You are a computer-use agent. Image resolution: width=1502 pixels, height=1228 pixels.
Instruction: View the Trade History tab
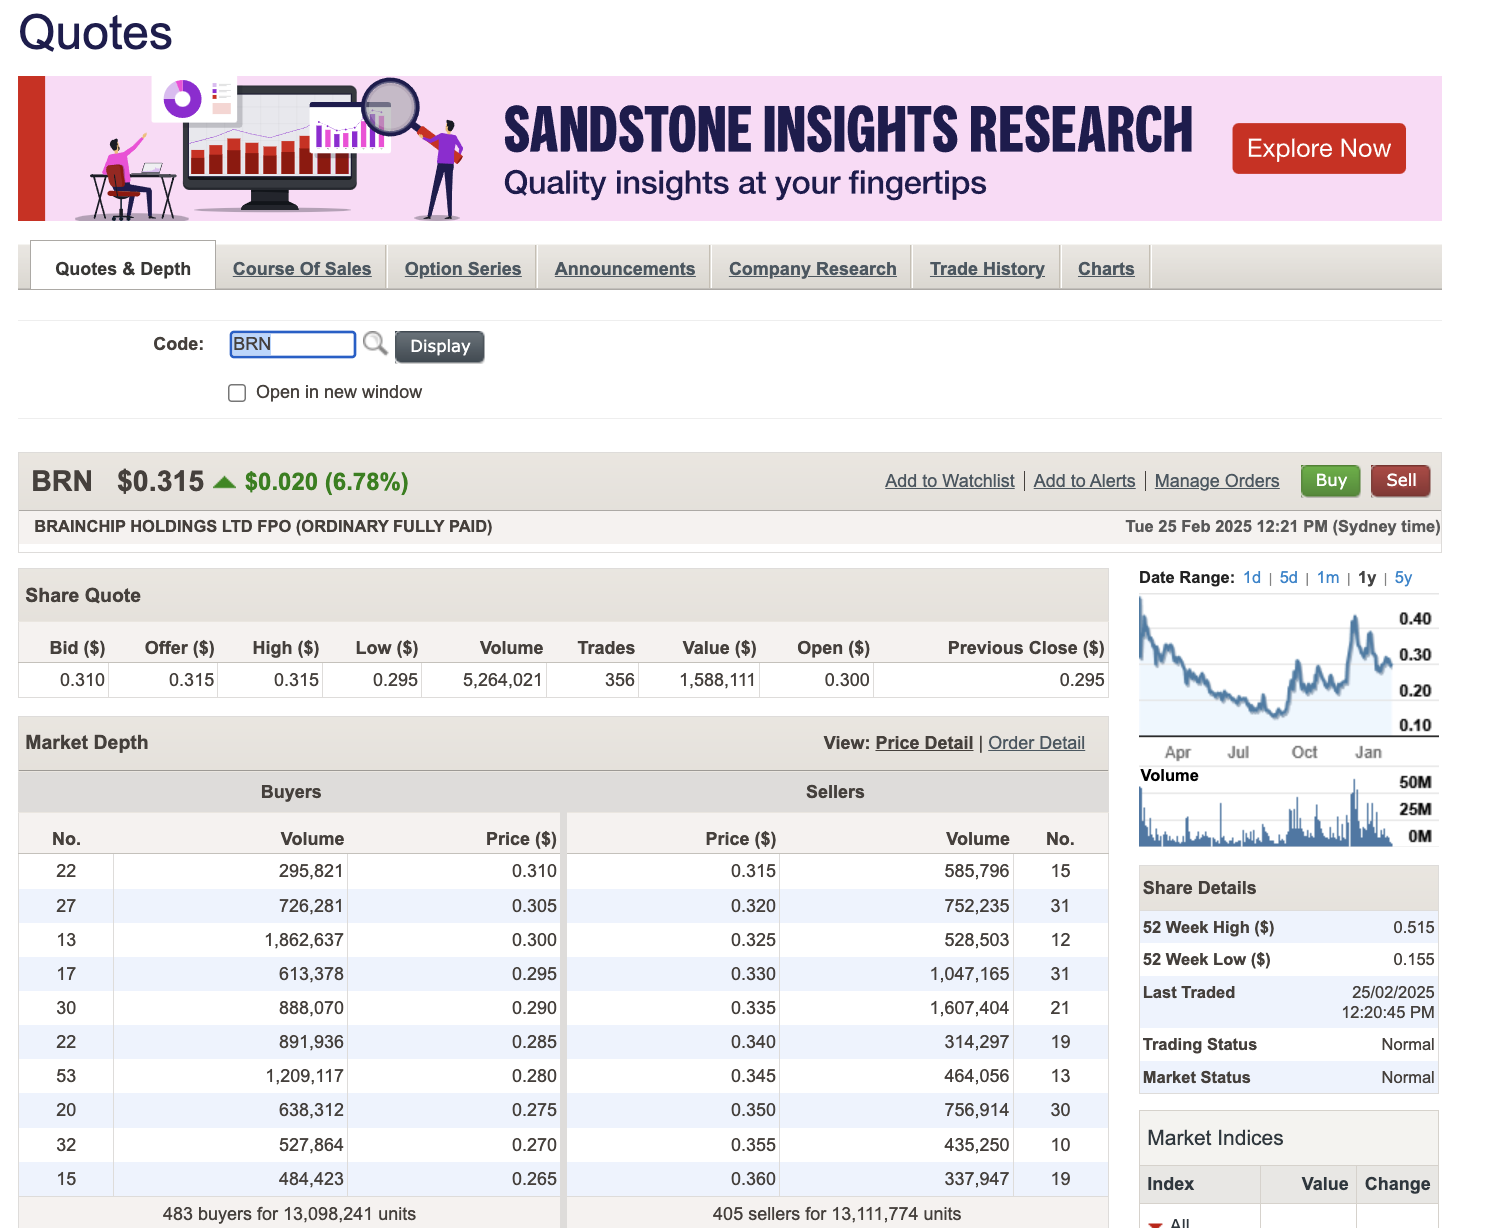pos(987,268)
